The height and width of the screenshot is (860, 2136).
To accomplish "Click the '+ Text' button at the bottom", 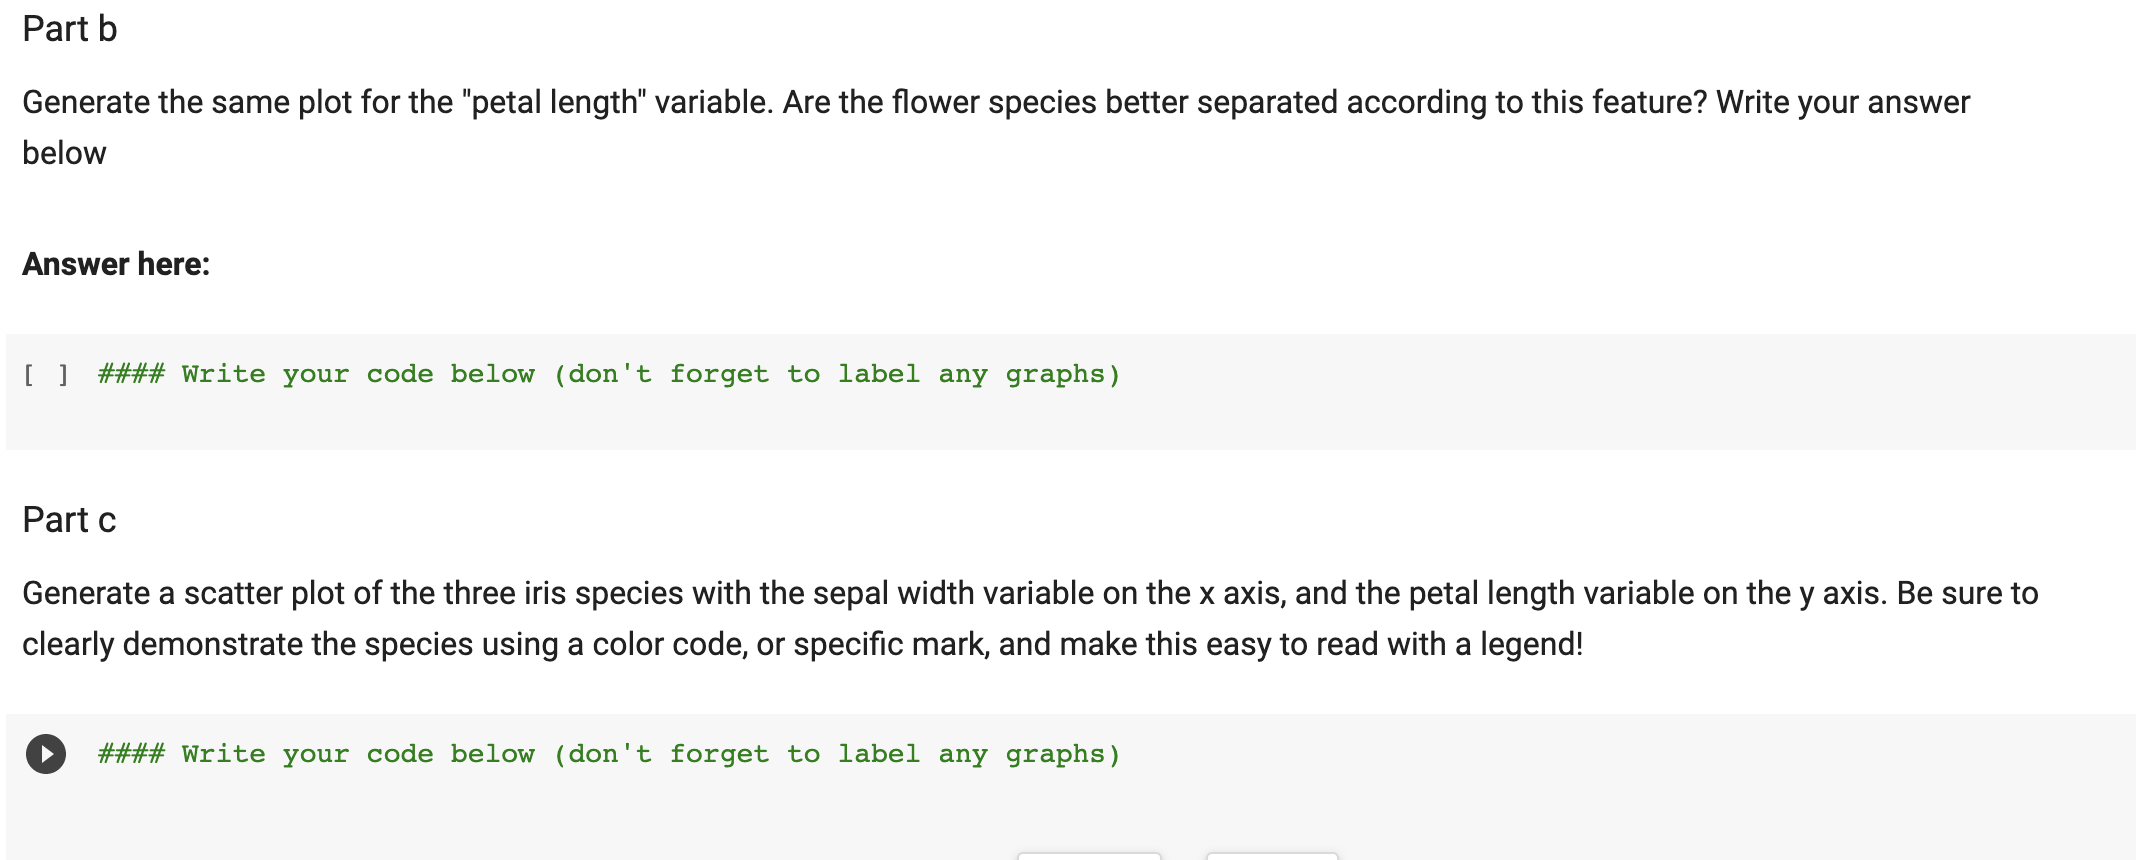I will [x=1272, y=857].
